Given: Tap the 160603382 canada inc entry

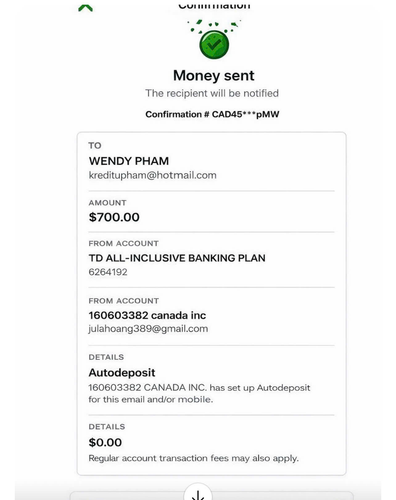Looking at the screenshot, I should click(x=147, y=315).
